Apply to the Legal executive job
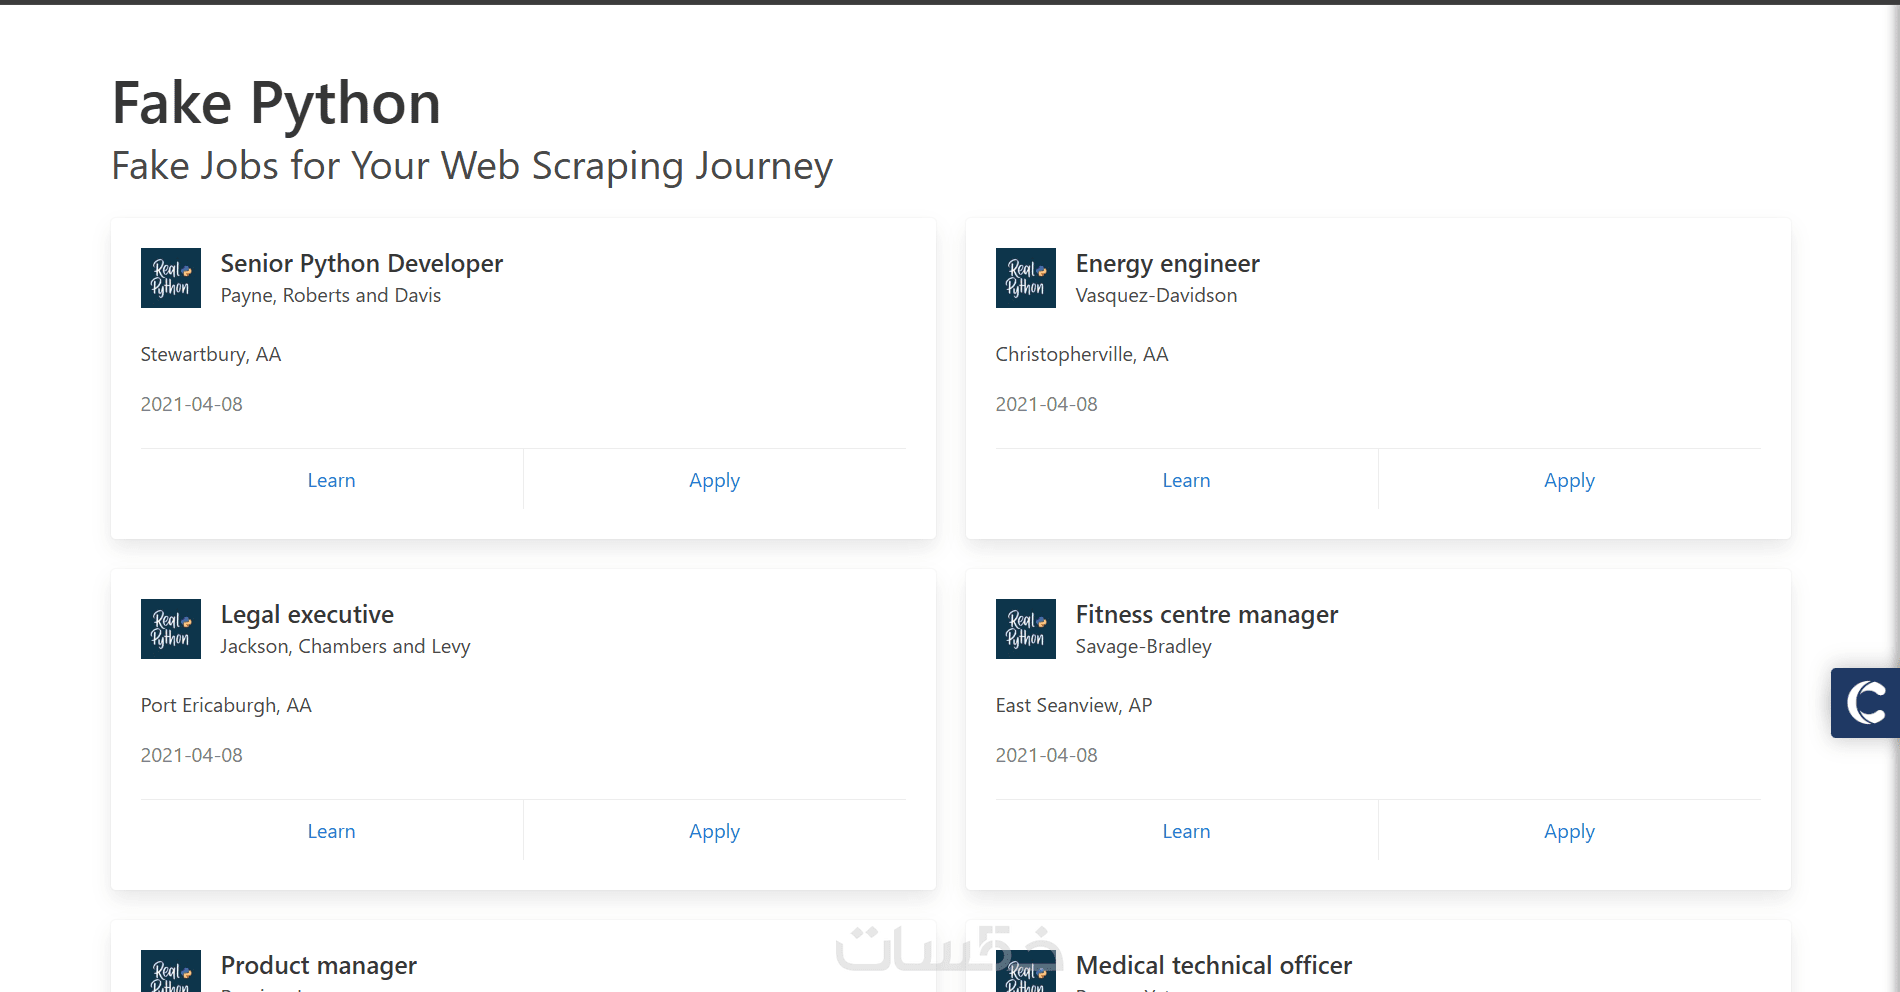Screen dimensions: 1900x992 (x=714, y=832)
